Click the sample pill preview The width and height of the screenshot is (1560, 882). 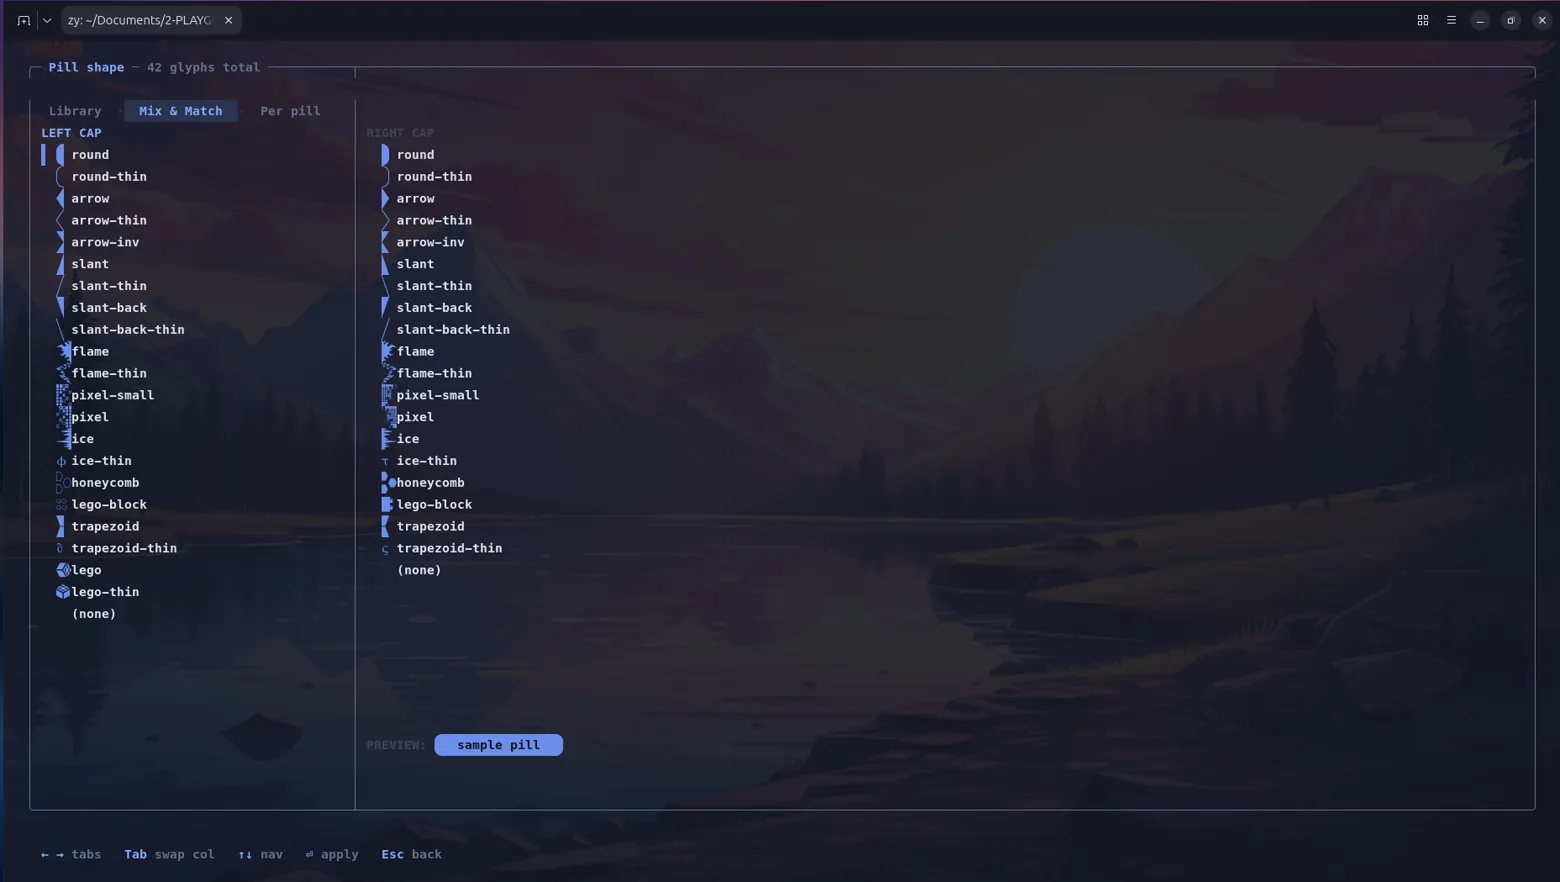[x=498, y=745]
